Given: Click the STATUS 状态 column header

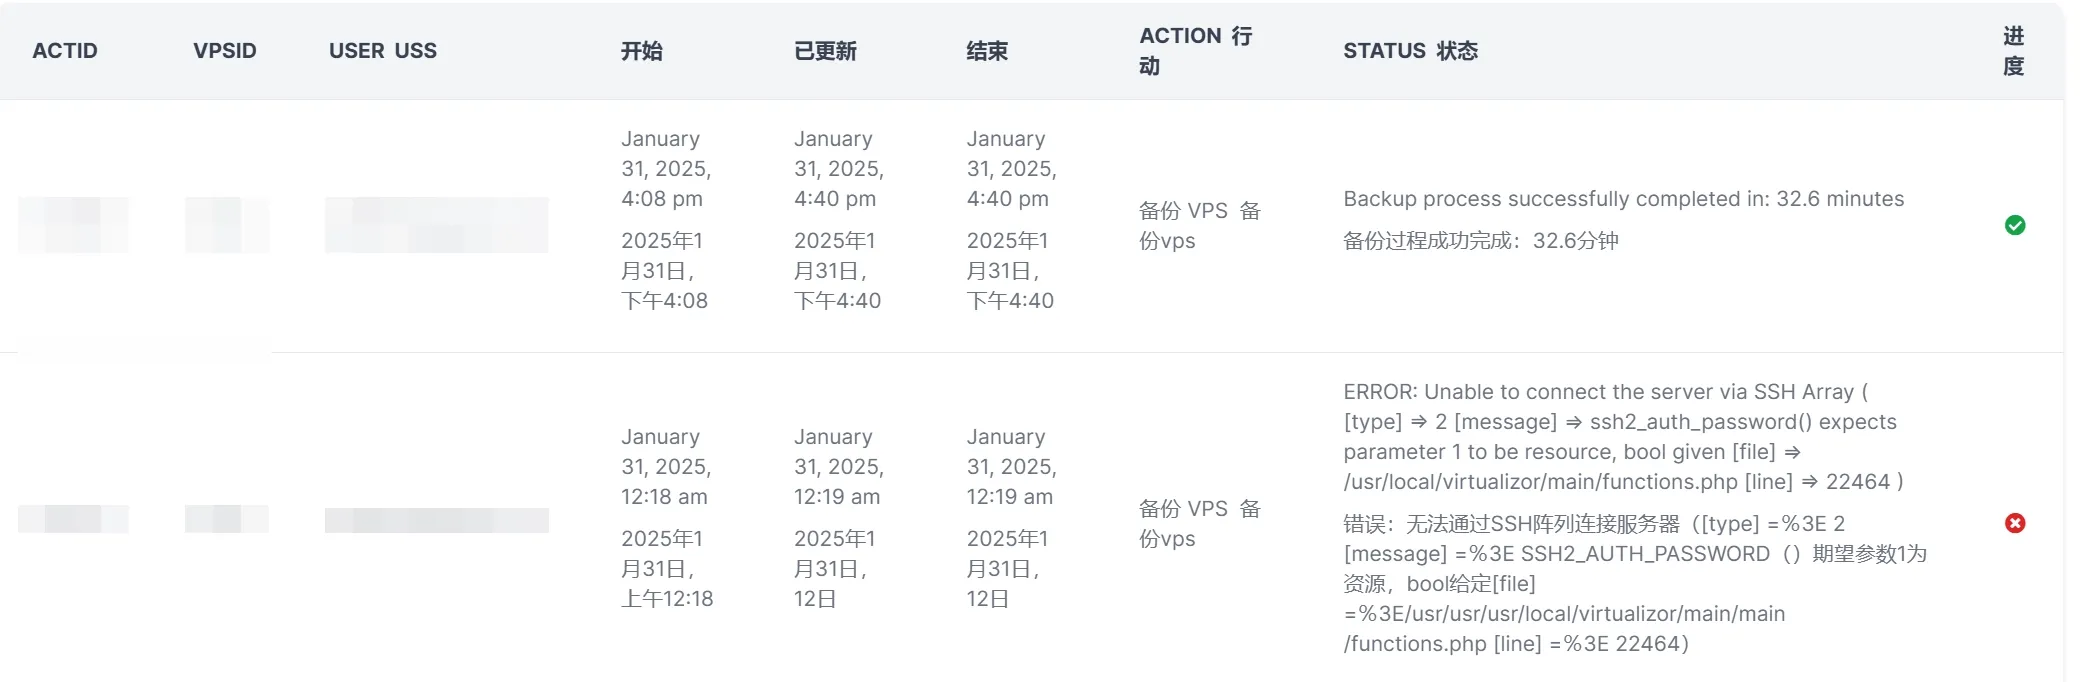Looking at the screenshot, I should click(1410, 51).
